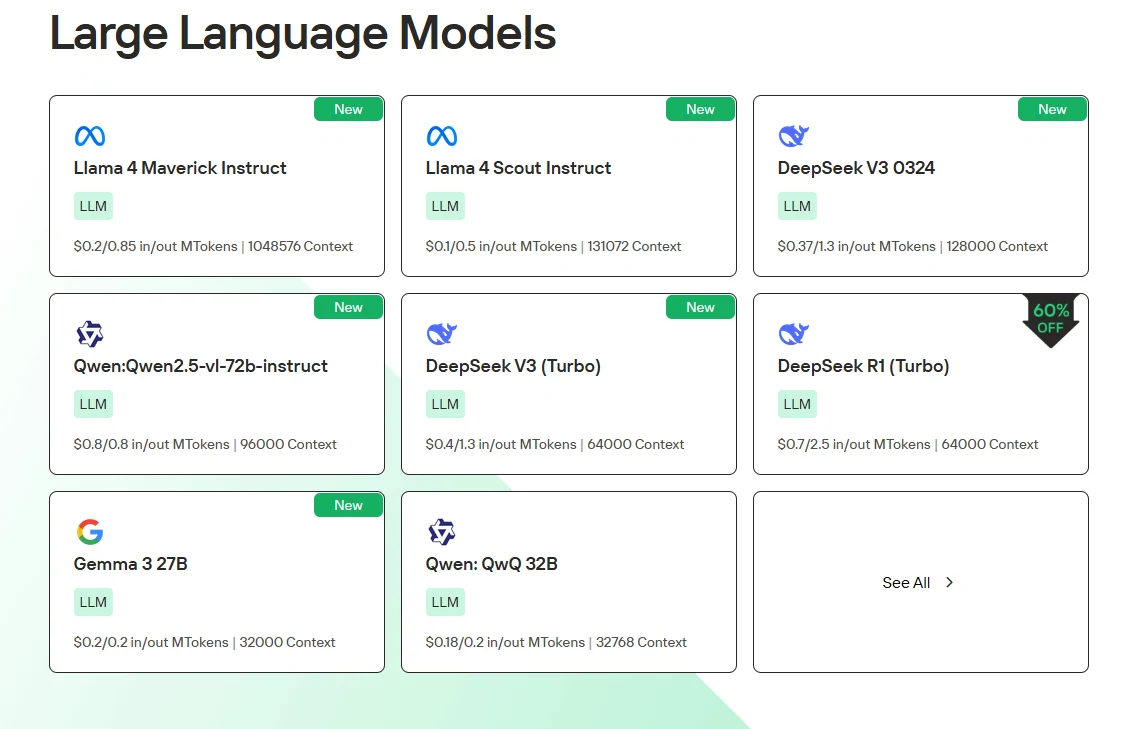Click the '$0.8/0.8 in/out MTokens' pricing text
This screenshot has width=1144, height=729.
(x=152, y=444)
